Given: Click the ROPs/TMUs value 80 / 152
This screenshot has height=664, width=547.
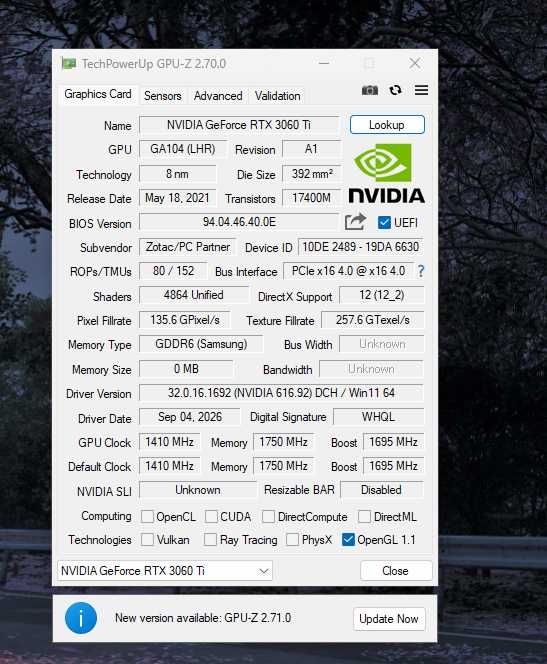Looking at the screenshot, I should click(173, 271).
